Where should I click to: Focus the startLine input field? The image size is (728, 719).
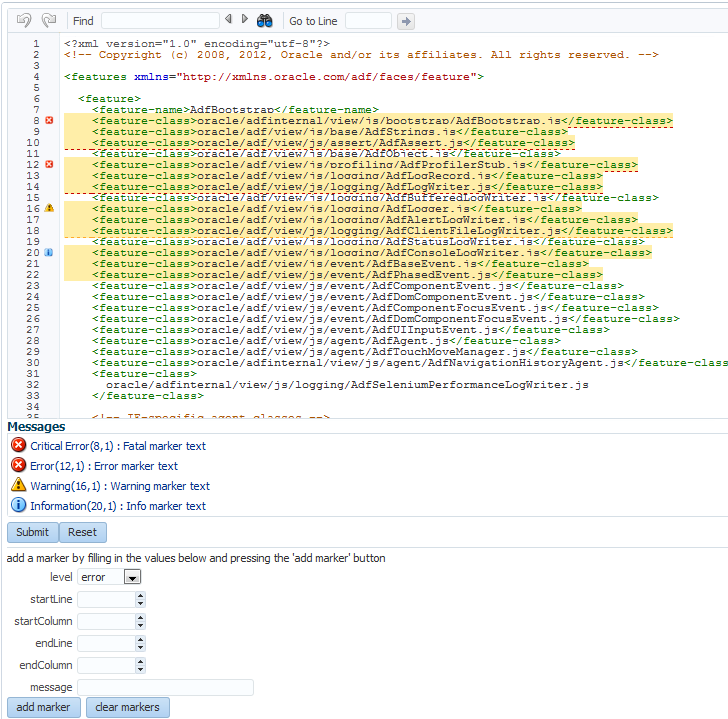click(x=106, y=599)
